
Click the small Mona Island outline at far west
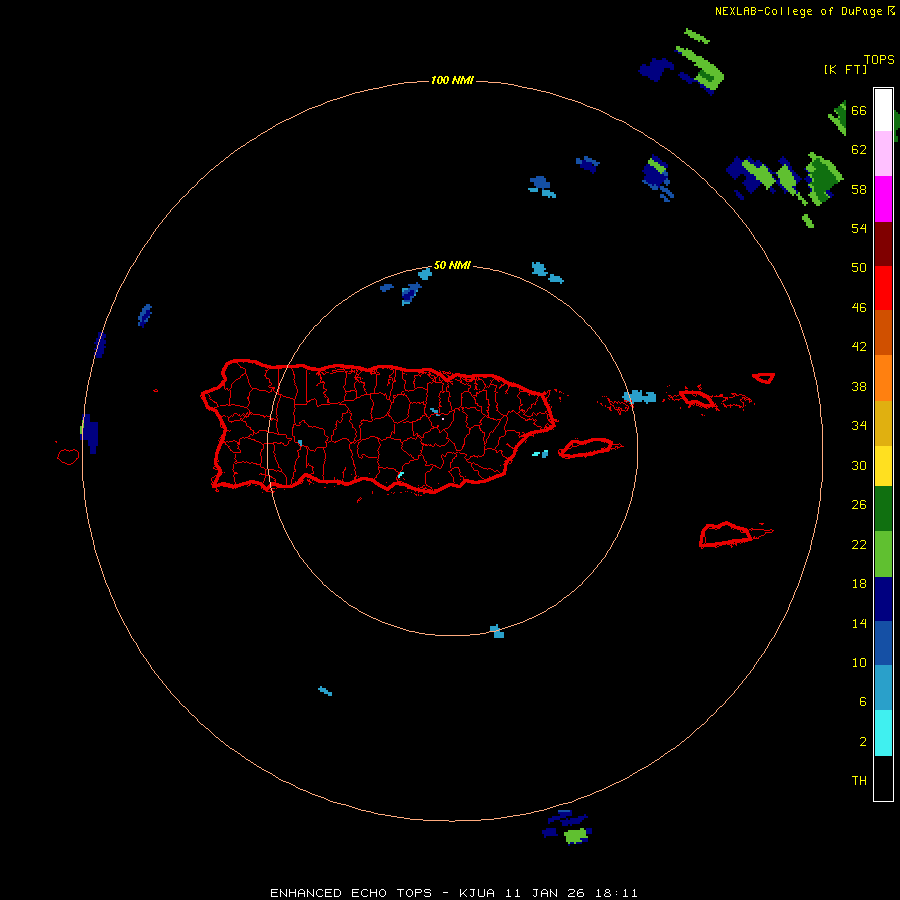[x=68, y=456]
